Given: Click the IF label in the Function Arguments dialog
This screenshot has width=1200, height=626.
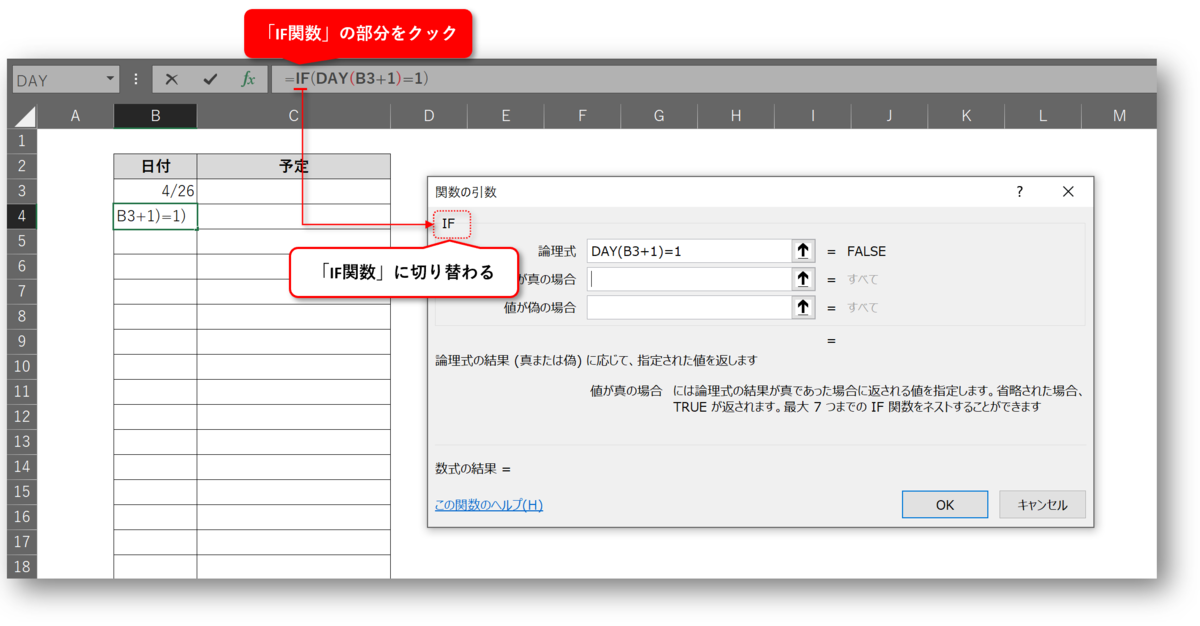Looking at the screenshot, I should click(447, 224).
